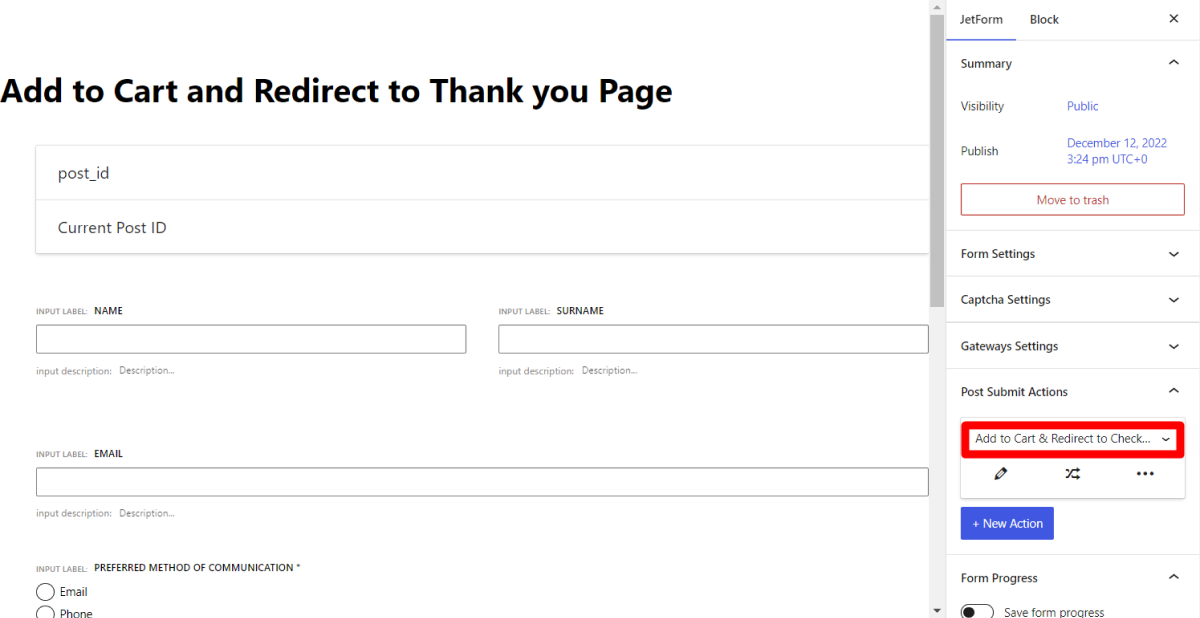This screenshot has width=1200, height=618.
Task: Click the Move to trash button
Action: coord(1072,199)
